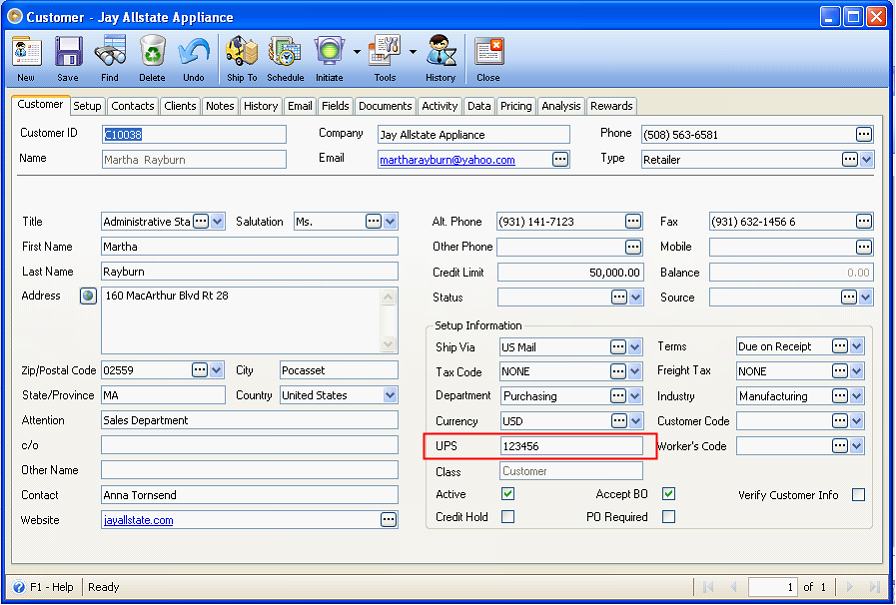896x605 pixels.
Task: Expand the Country dropdown
Action: pyautogui.click(x=390, y=395)
